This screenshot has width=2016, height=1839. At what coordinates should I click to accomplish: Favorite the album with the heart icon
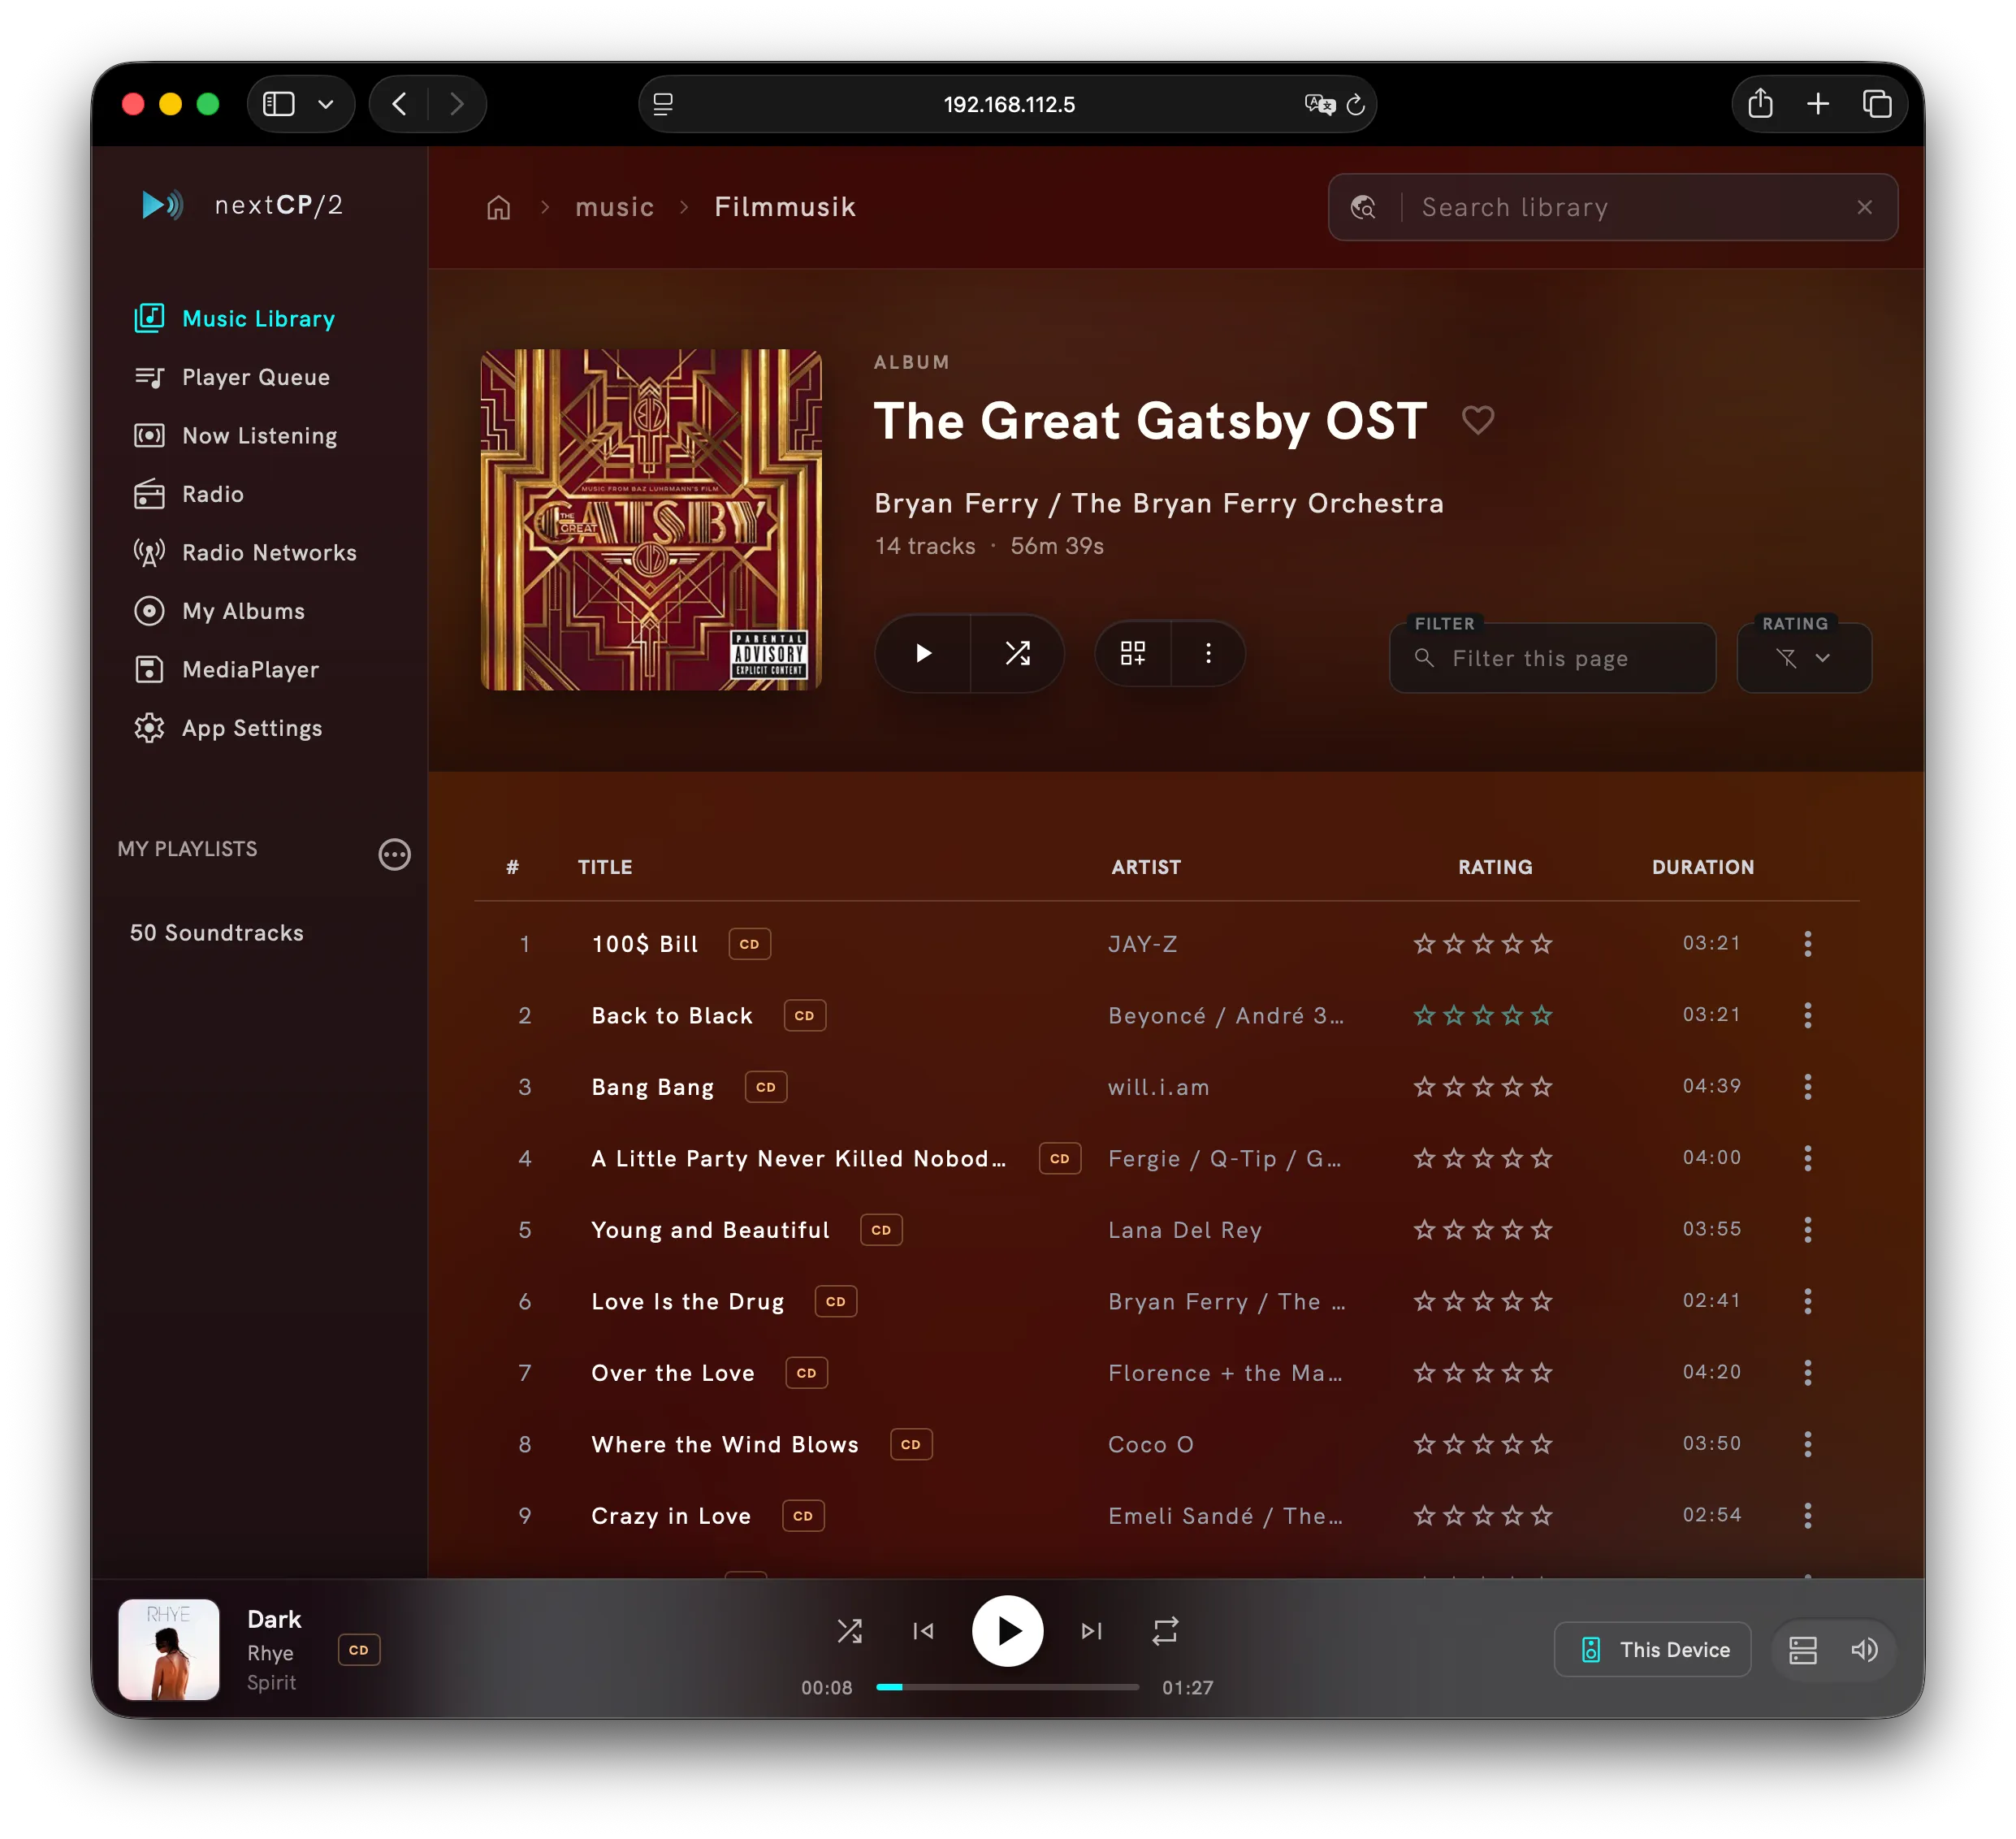(1477, 419)
